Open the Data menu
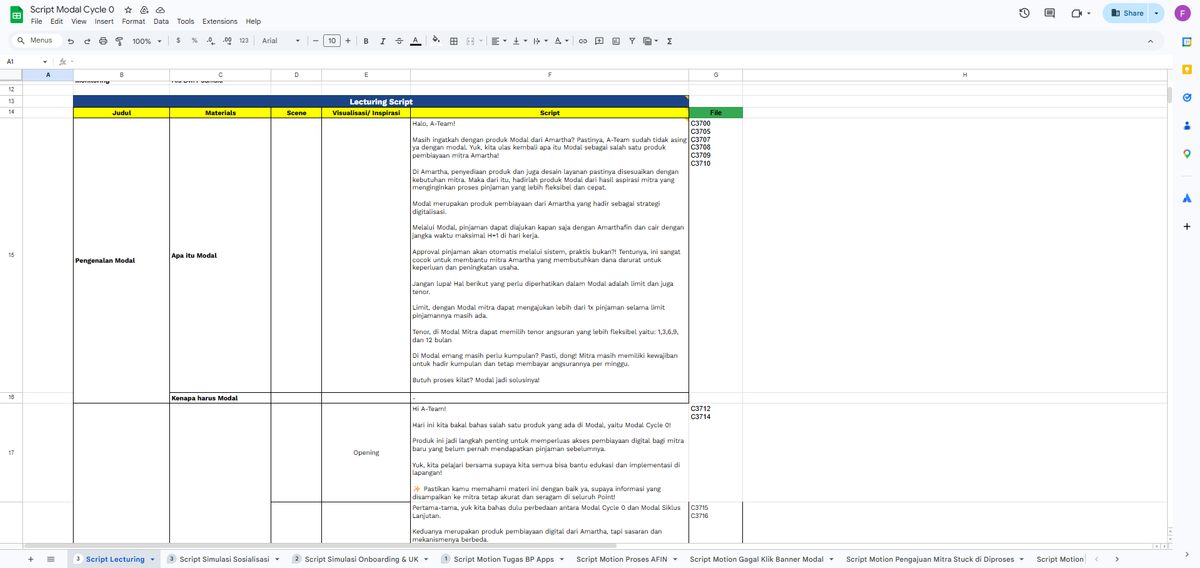 (x=161, y=21)
